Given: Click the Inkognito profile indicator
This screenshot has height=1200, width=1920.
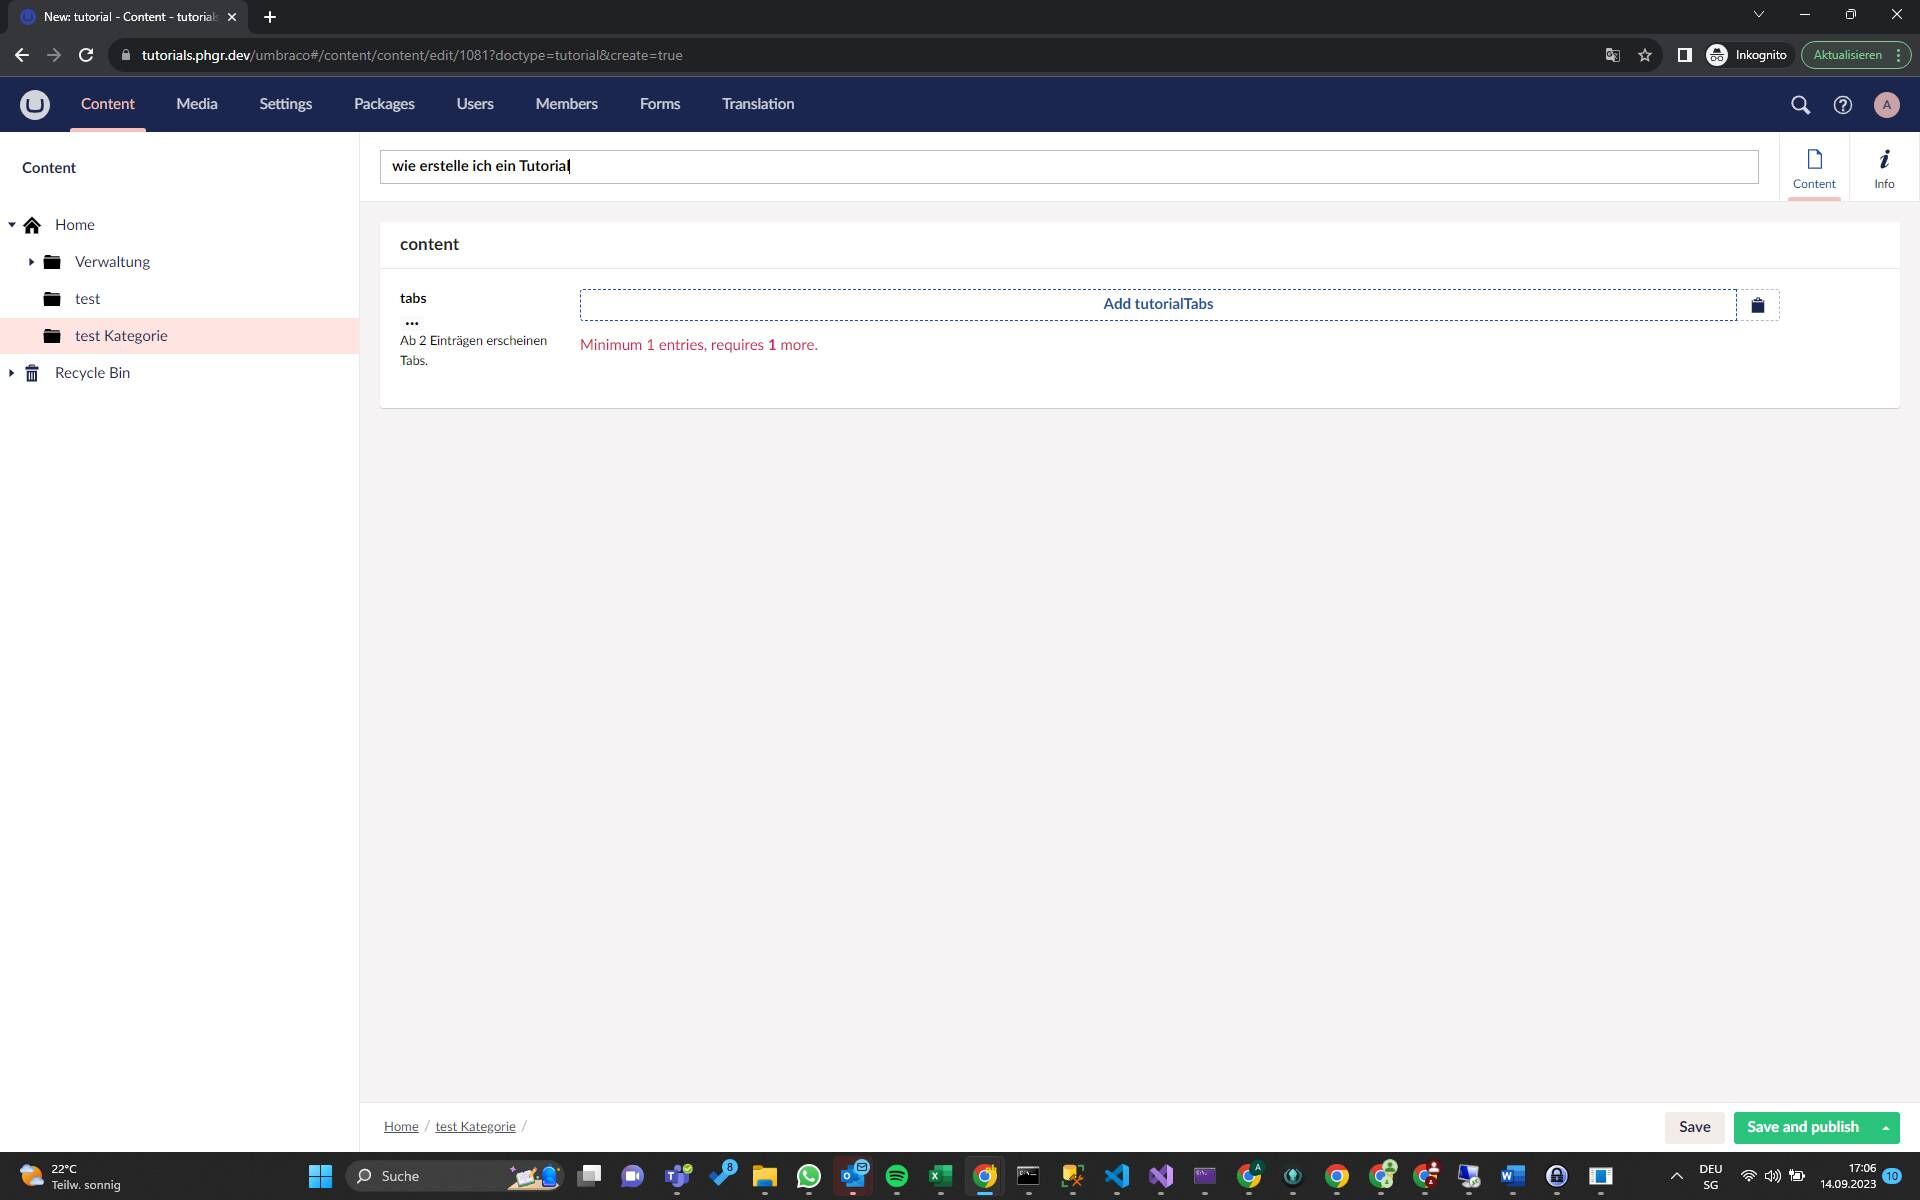Looking at the screenshot, I should pyautogui.click(x=1747, y=55).
